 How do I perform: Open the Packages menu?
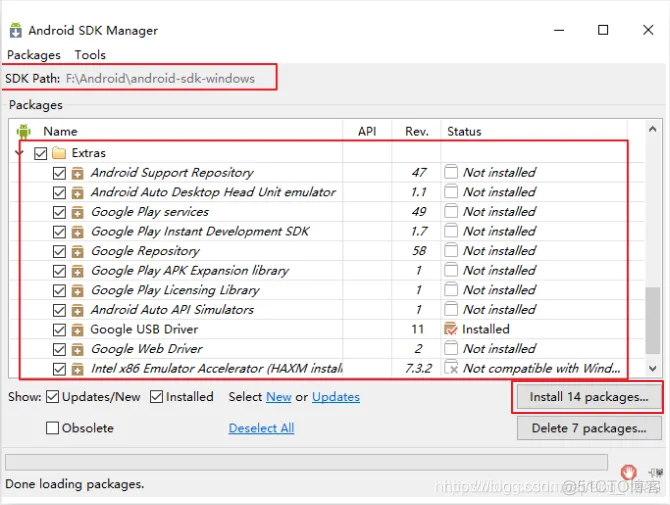coord(34,55)
